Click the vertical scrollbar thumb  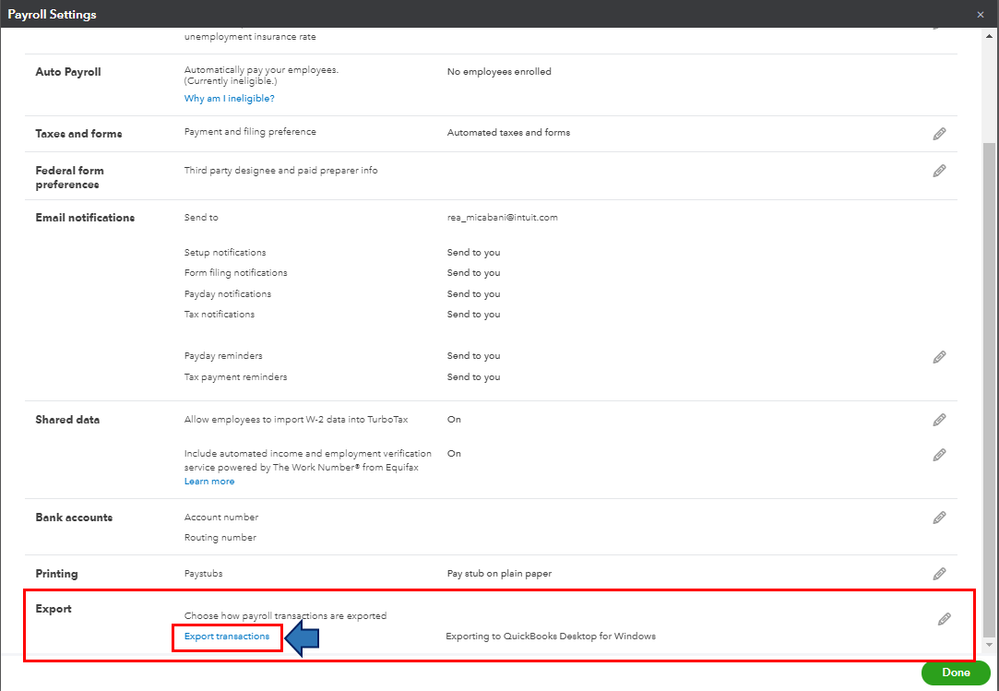990,380
